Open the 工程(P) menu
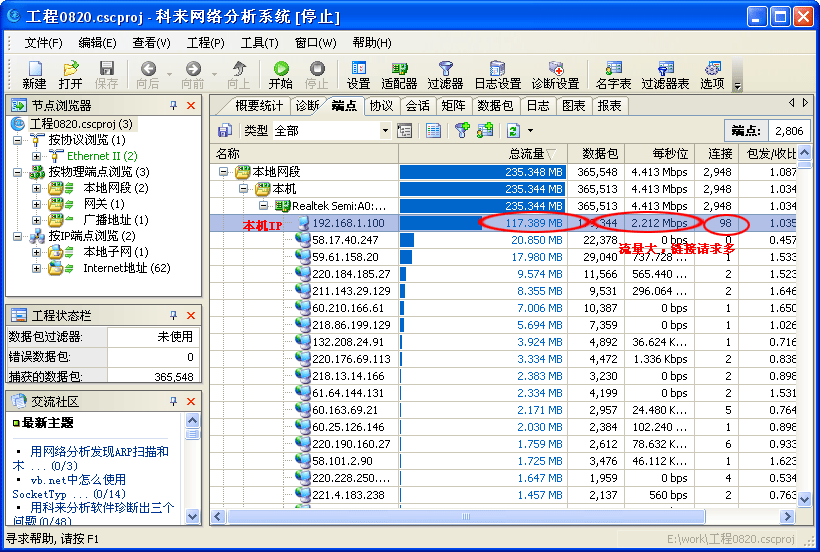The image size is (820, 552). point(206,43)
